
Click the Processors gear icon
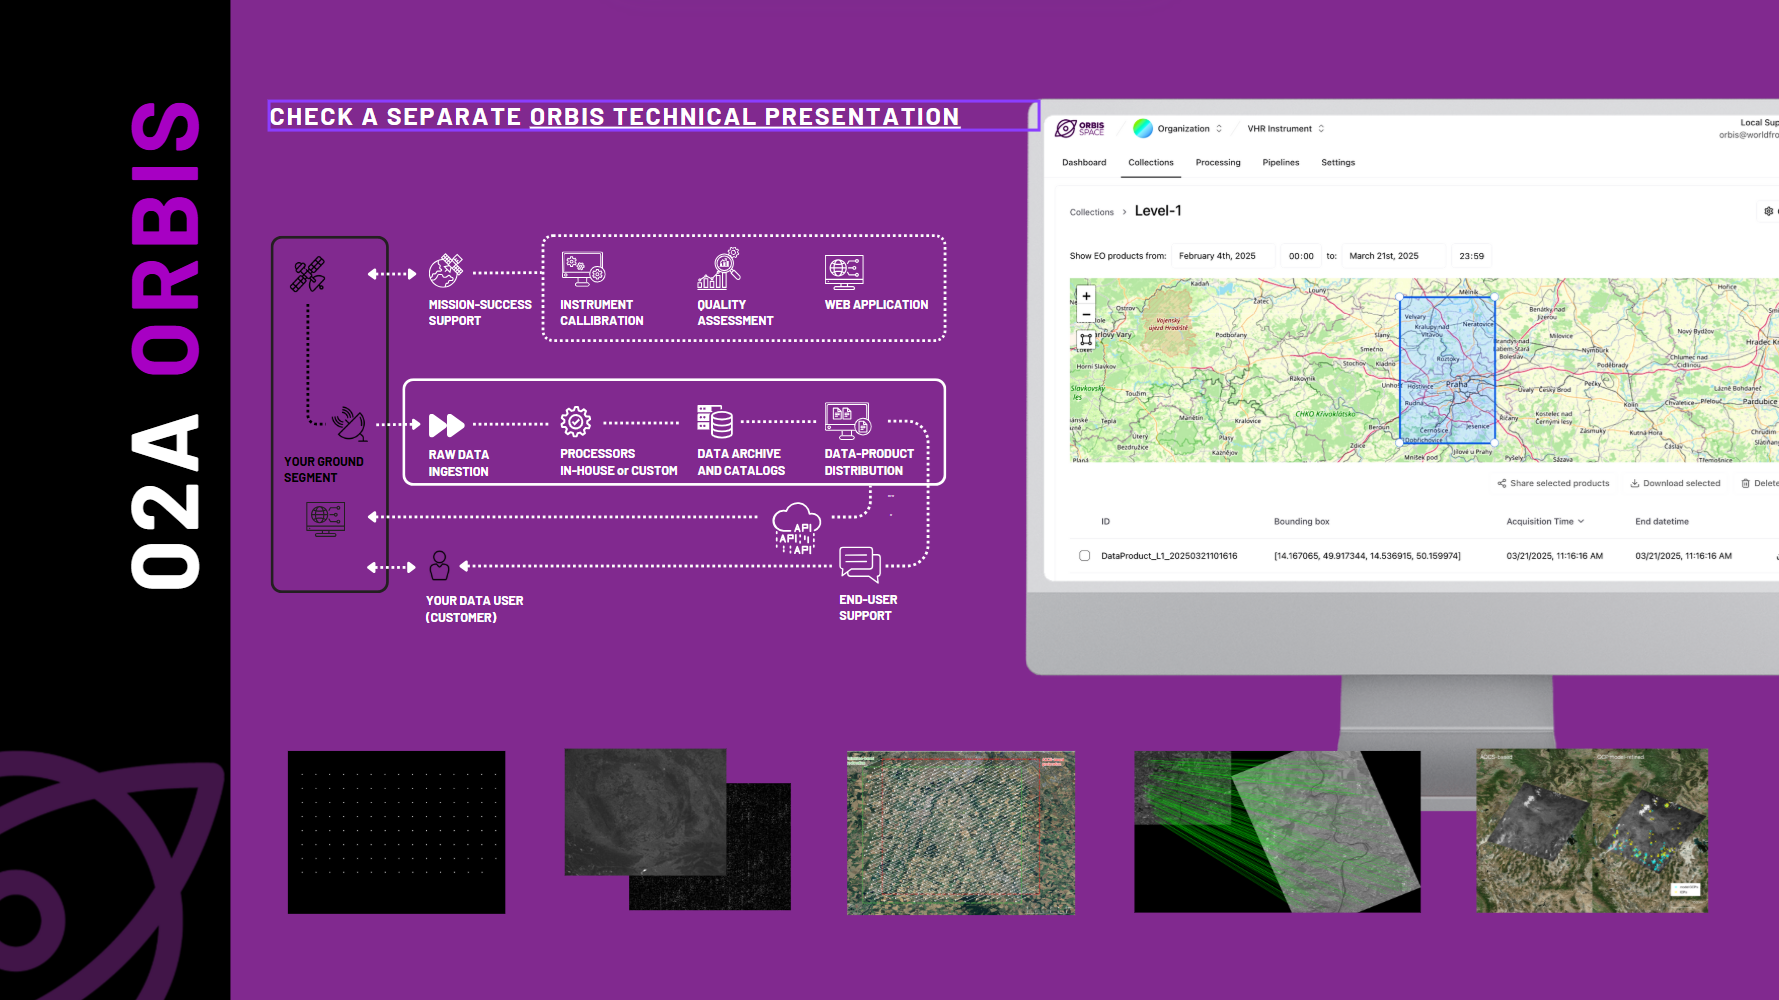pyautogui.click(x=576, y=422)
